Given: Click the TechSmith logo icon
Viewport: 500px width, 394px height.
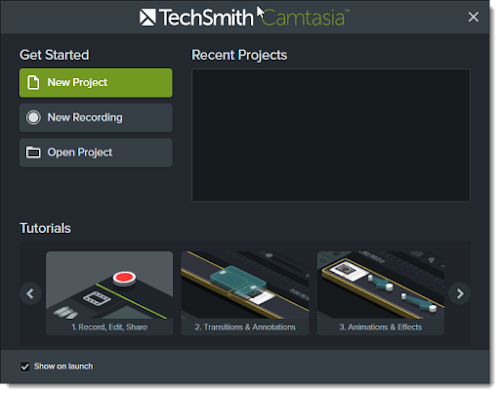Looking at the screenshot, I should [x=147, y=18].
